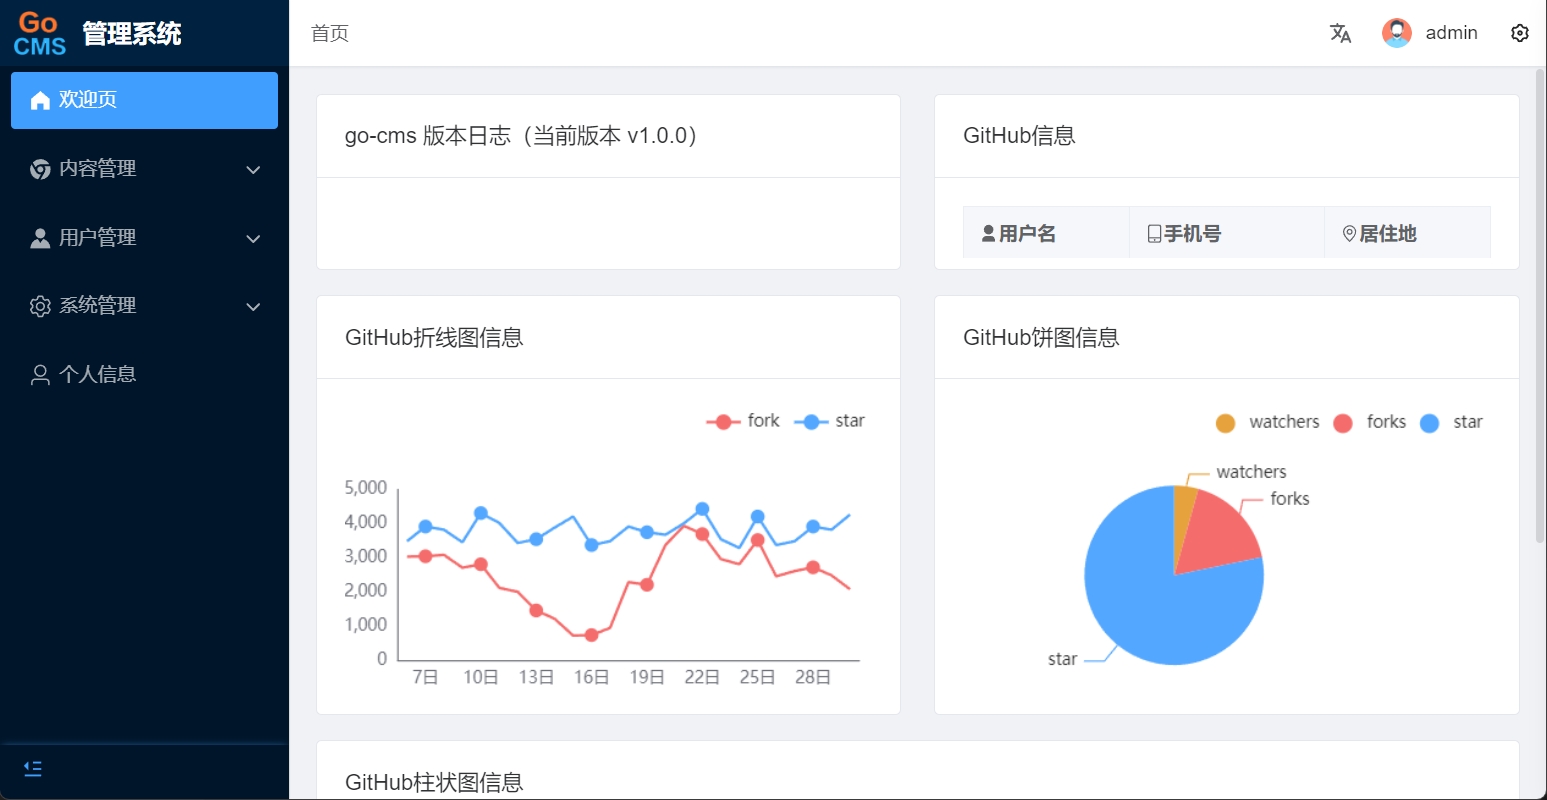Click the page vertical scrollbar
This screenshot has width=1547, height=800.
[1540, 306]
